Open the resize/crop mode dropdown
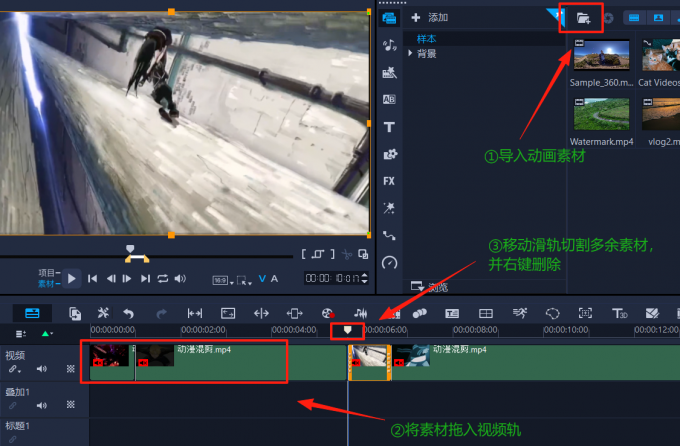Image resolution: width=680 pixels, height=446 pixels. 244,281
